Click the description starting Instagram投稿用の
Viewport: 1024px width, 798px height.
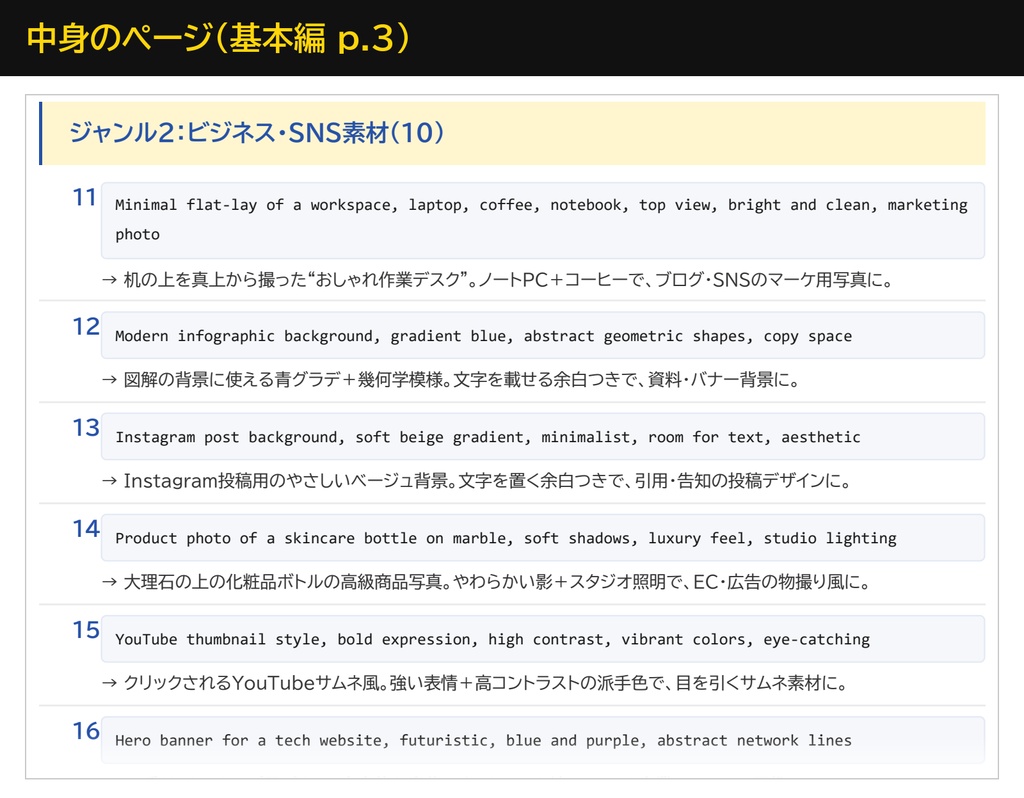coord(477,481)
